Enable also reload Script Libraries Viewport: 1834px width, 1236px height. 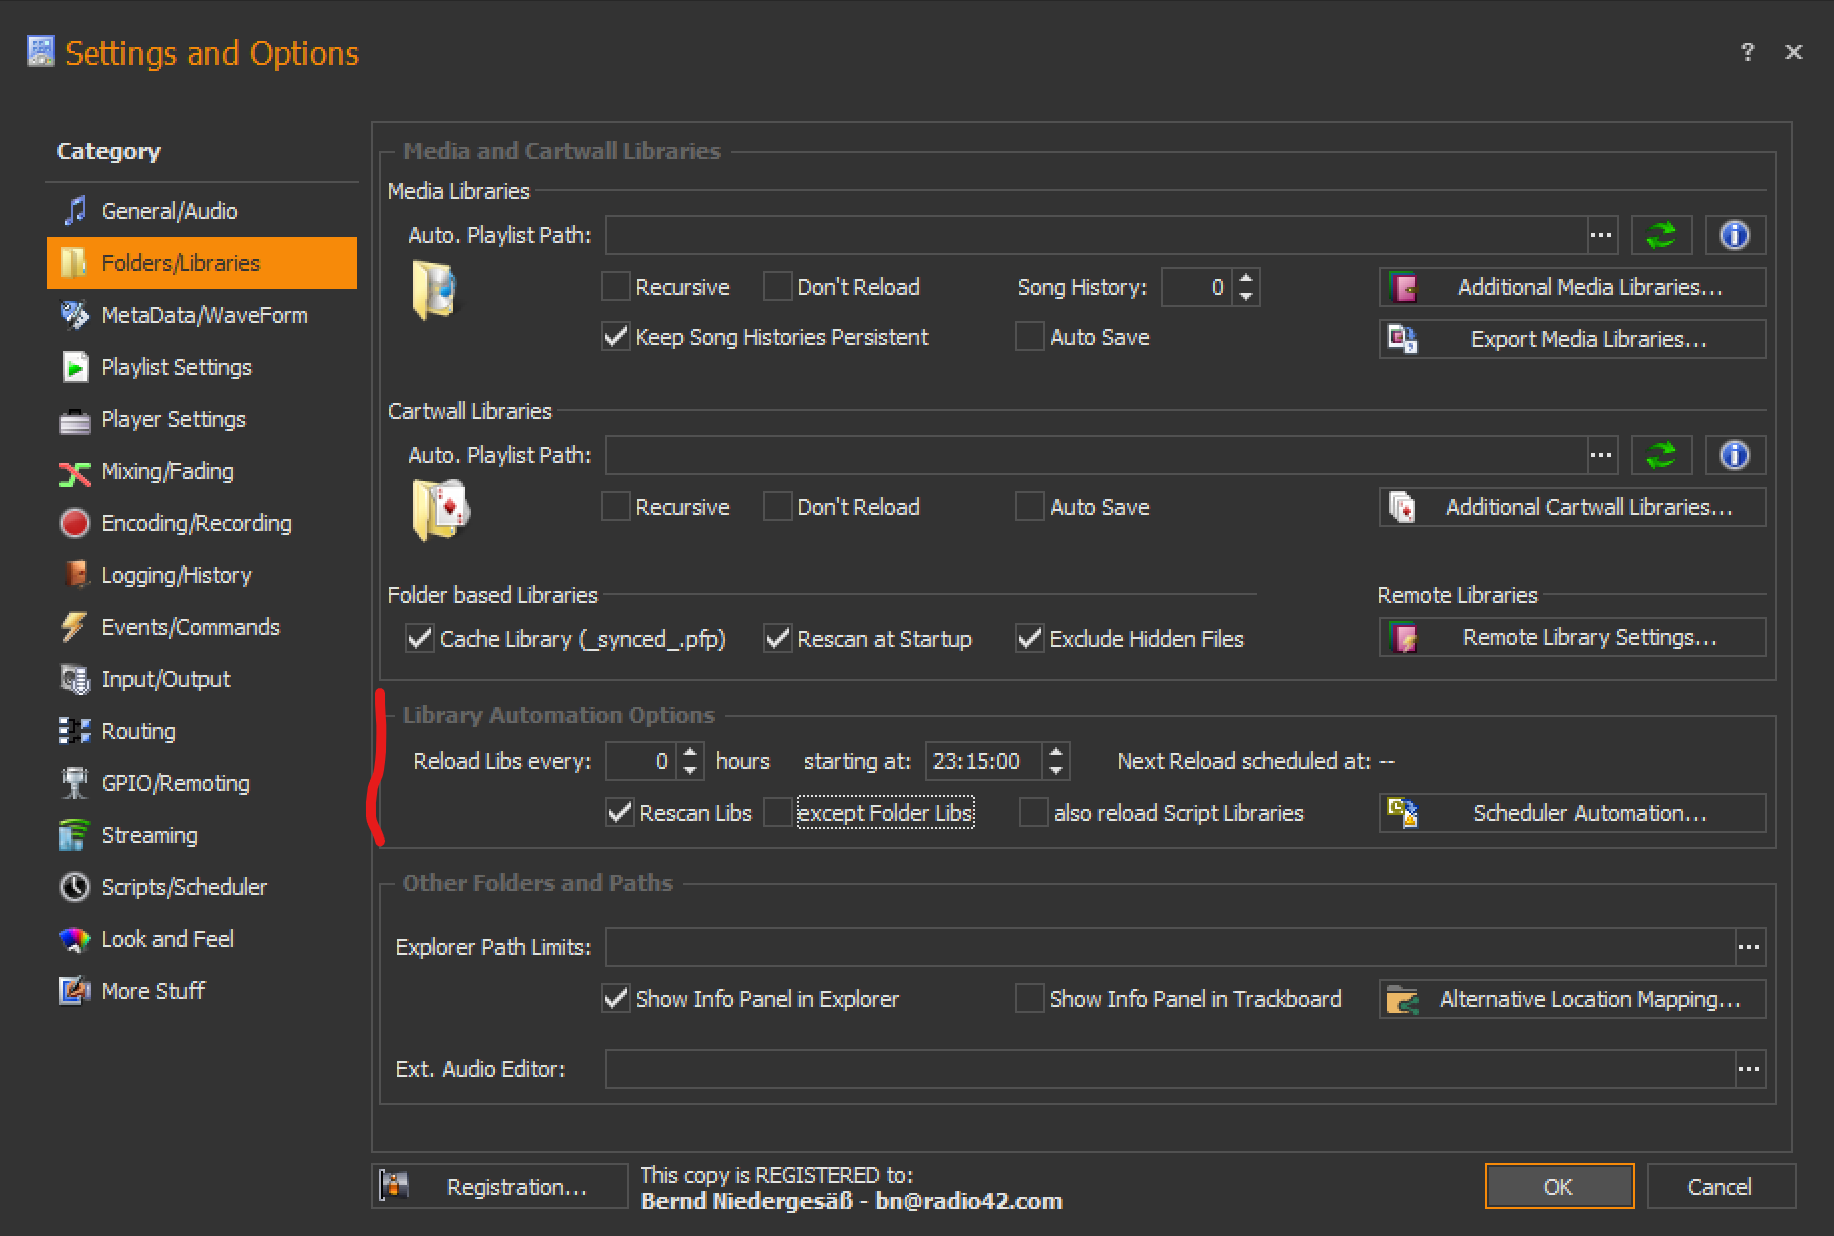pos(1033,813)
